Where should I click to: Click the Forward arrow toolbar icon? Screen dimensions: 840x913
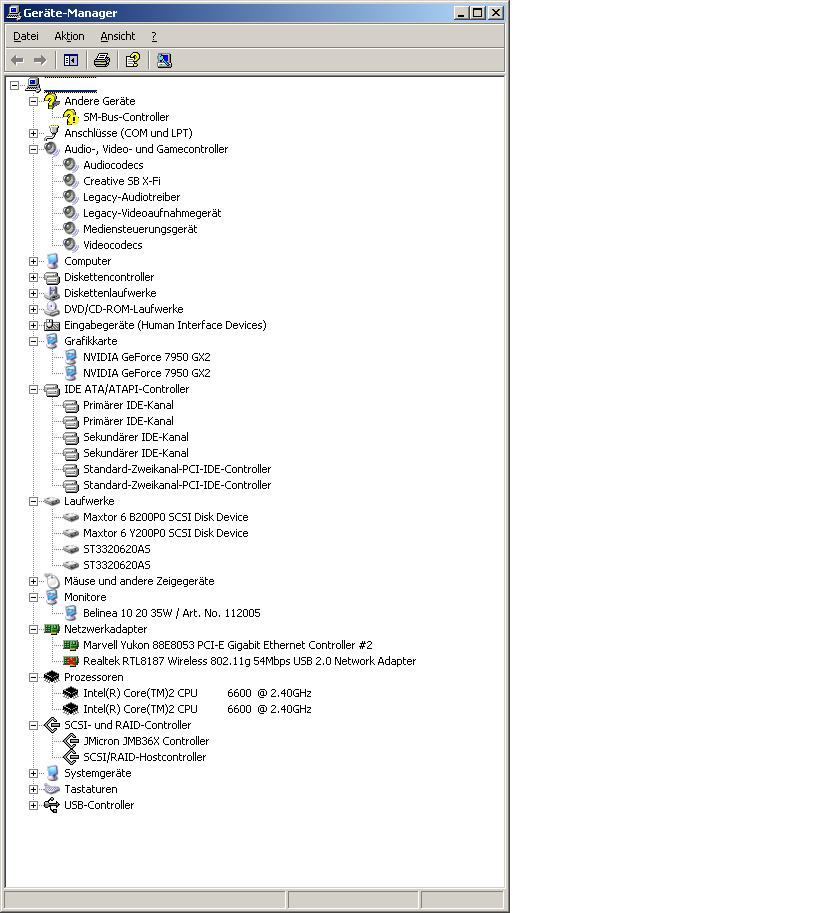(40, 60)
